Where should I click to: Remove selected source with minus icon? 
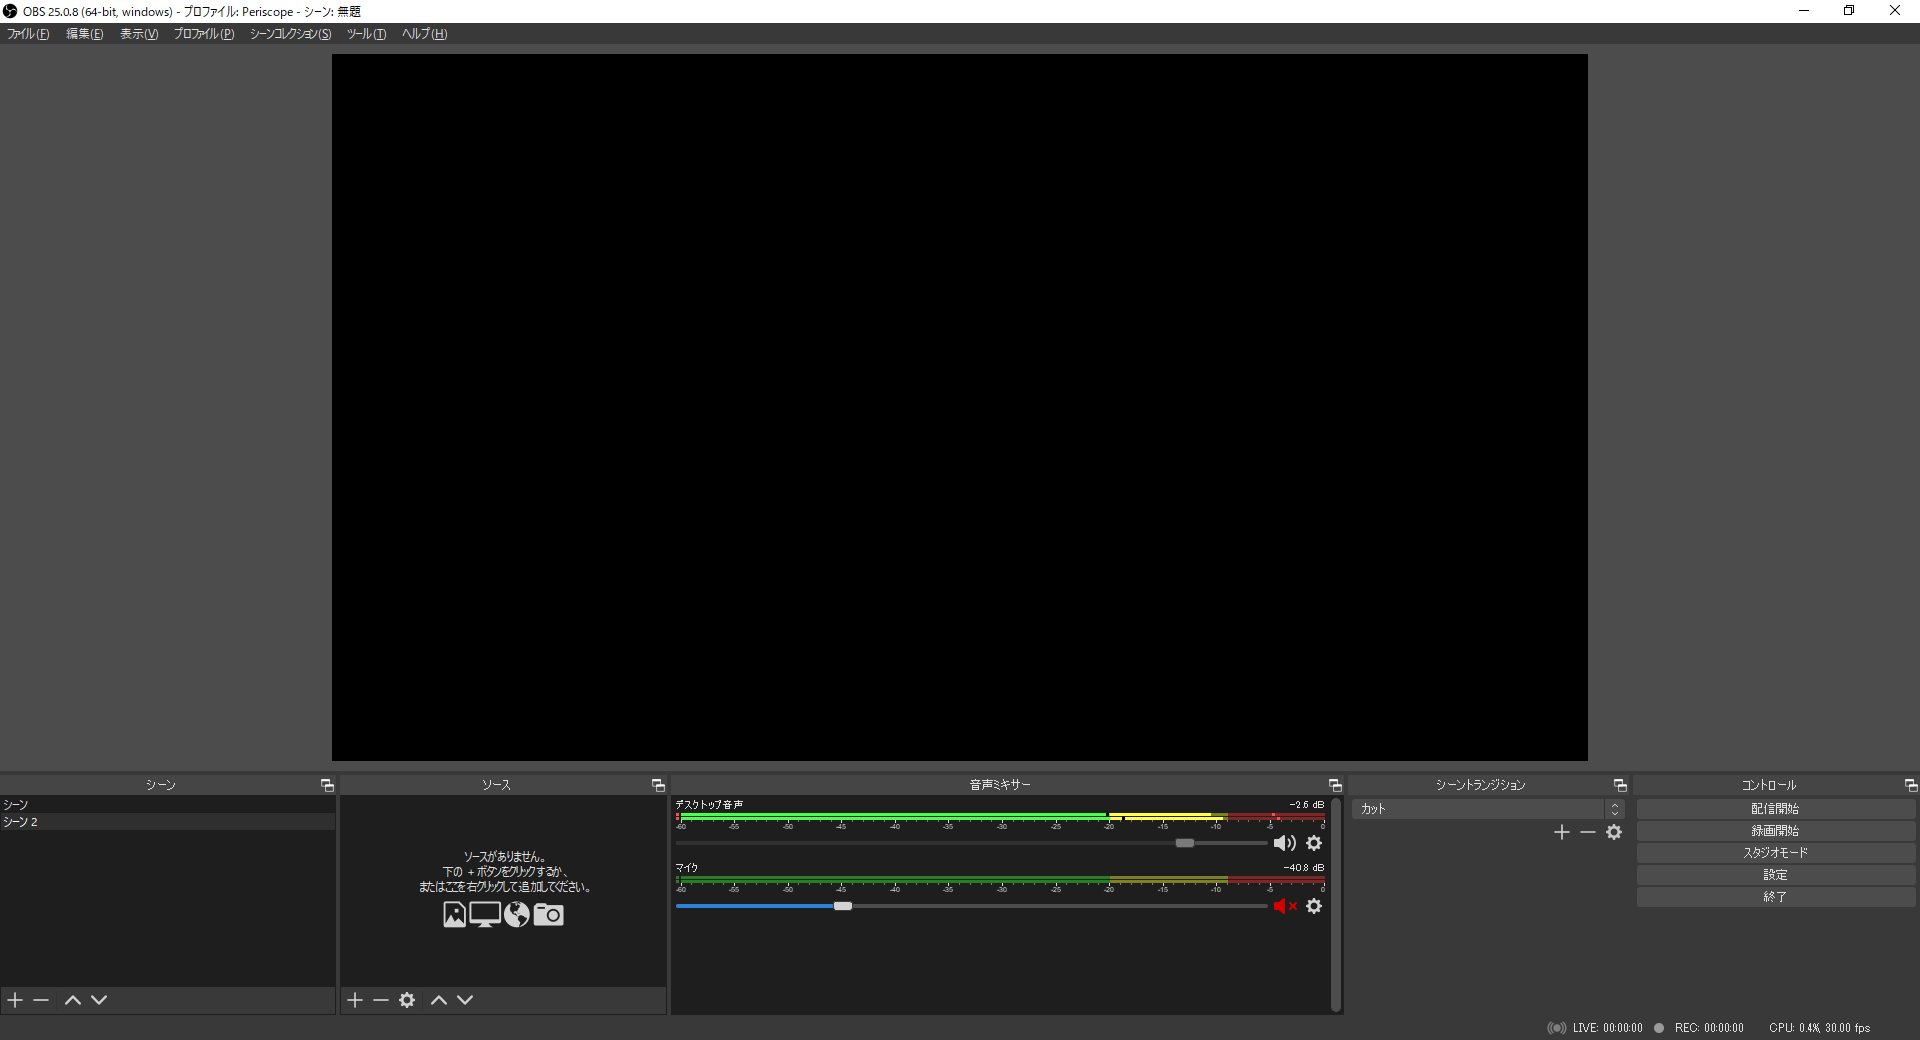381,1000
